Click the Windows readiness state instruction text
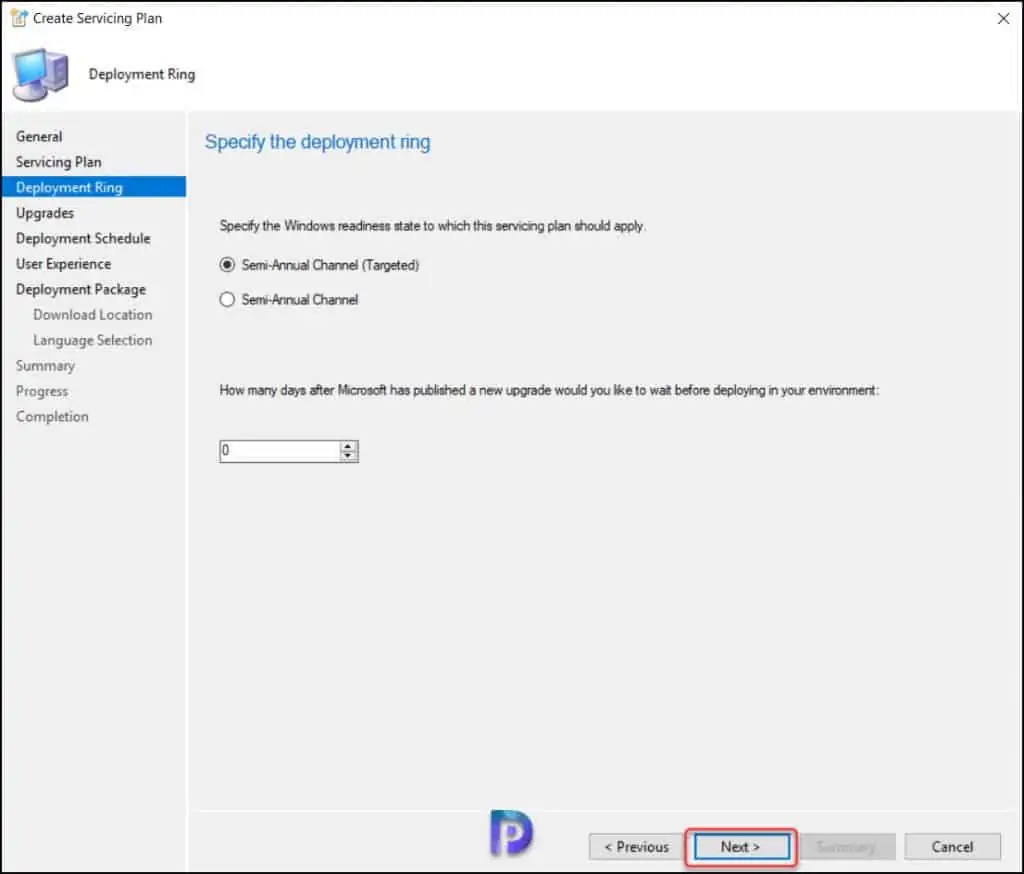This screenshot has width=1024, height=874. pyautogui.click(x=432, y=226)
